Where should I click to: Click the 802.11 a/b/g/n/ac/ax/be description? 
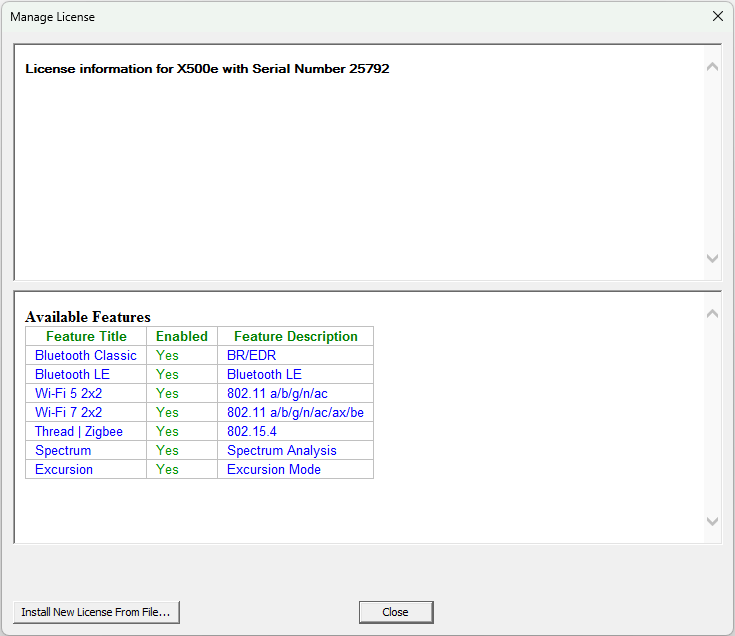(x=295, y=412)
